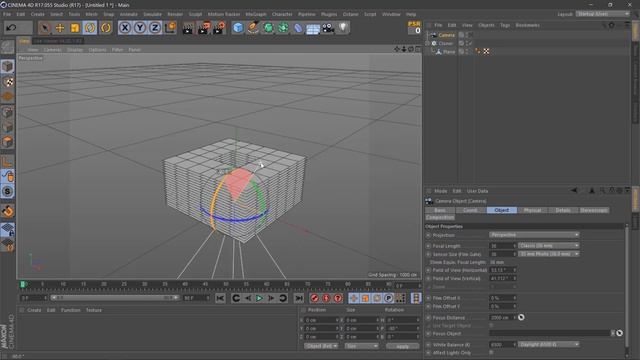Image resolution: width=640 pixels, height=360 pixels.
Task: Select the Model mode cube icon
Action: click(7, 66)
